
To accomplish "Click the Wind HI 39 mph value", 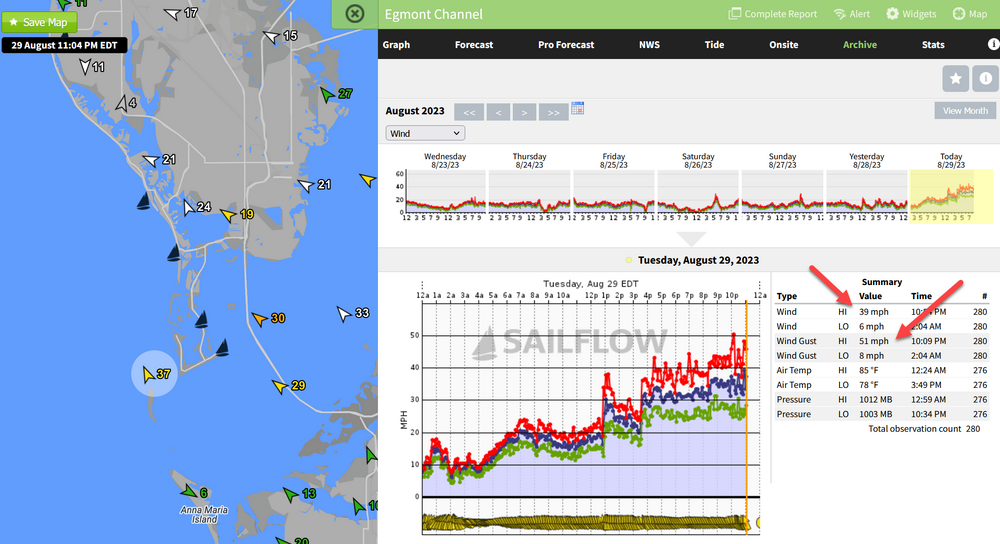I will 873,312.
